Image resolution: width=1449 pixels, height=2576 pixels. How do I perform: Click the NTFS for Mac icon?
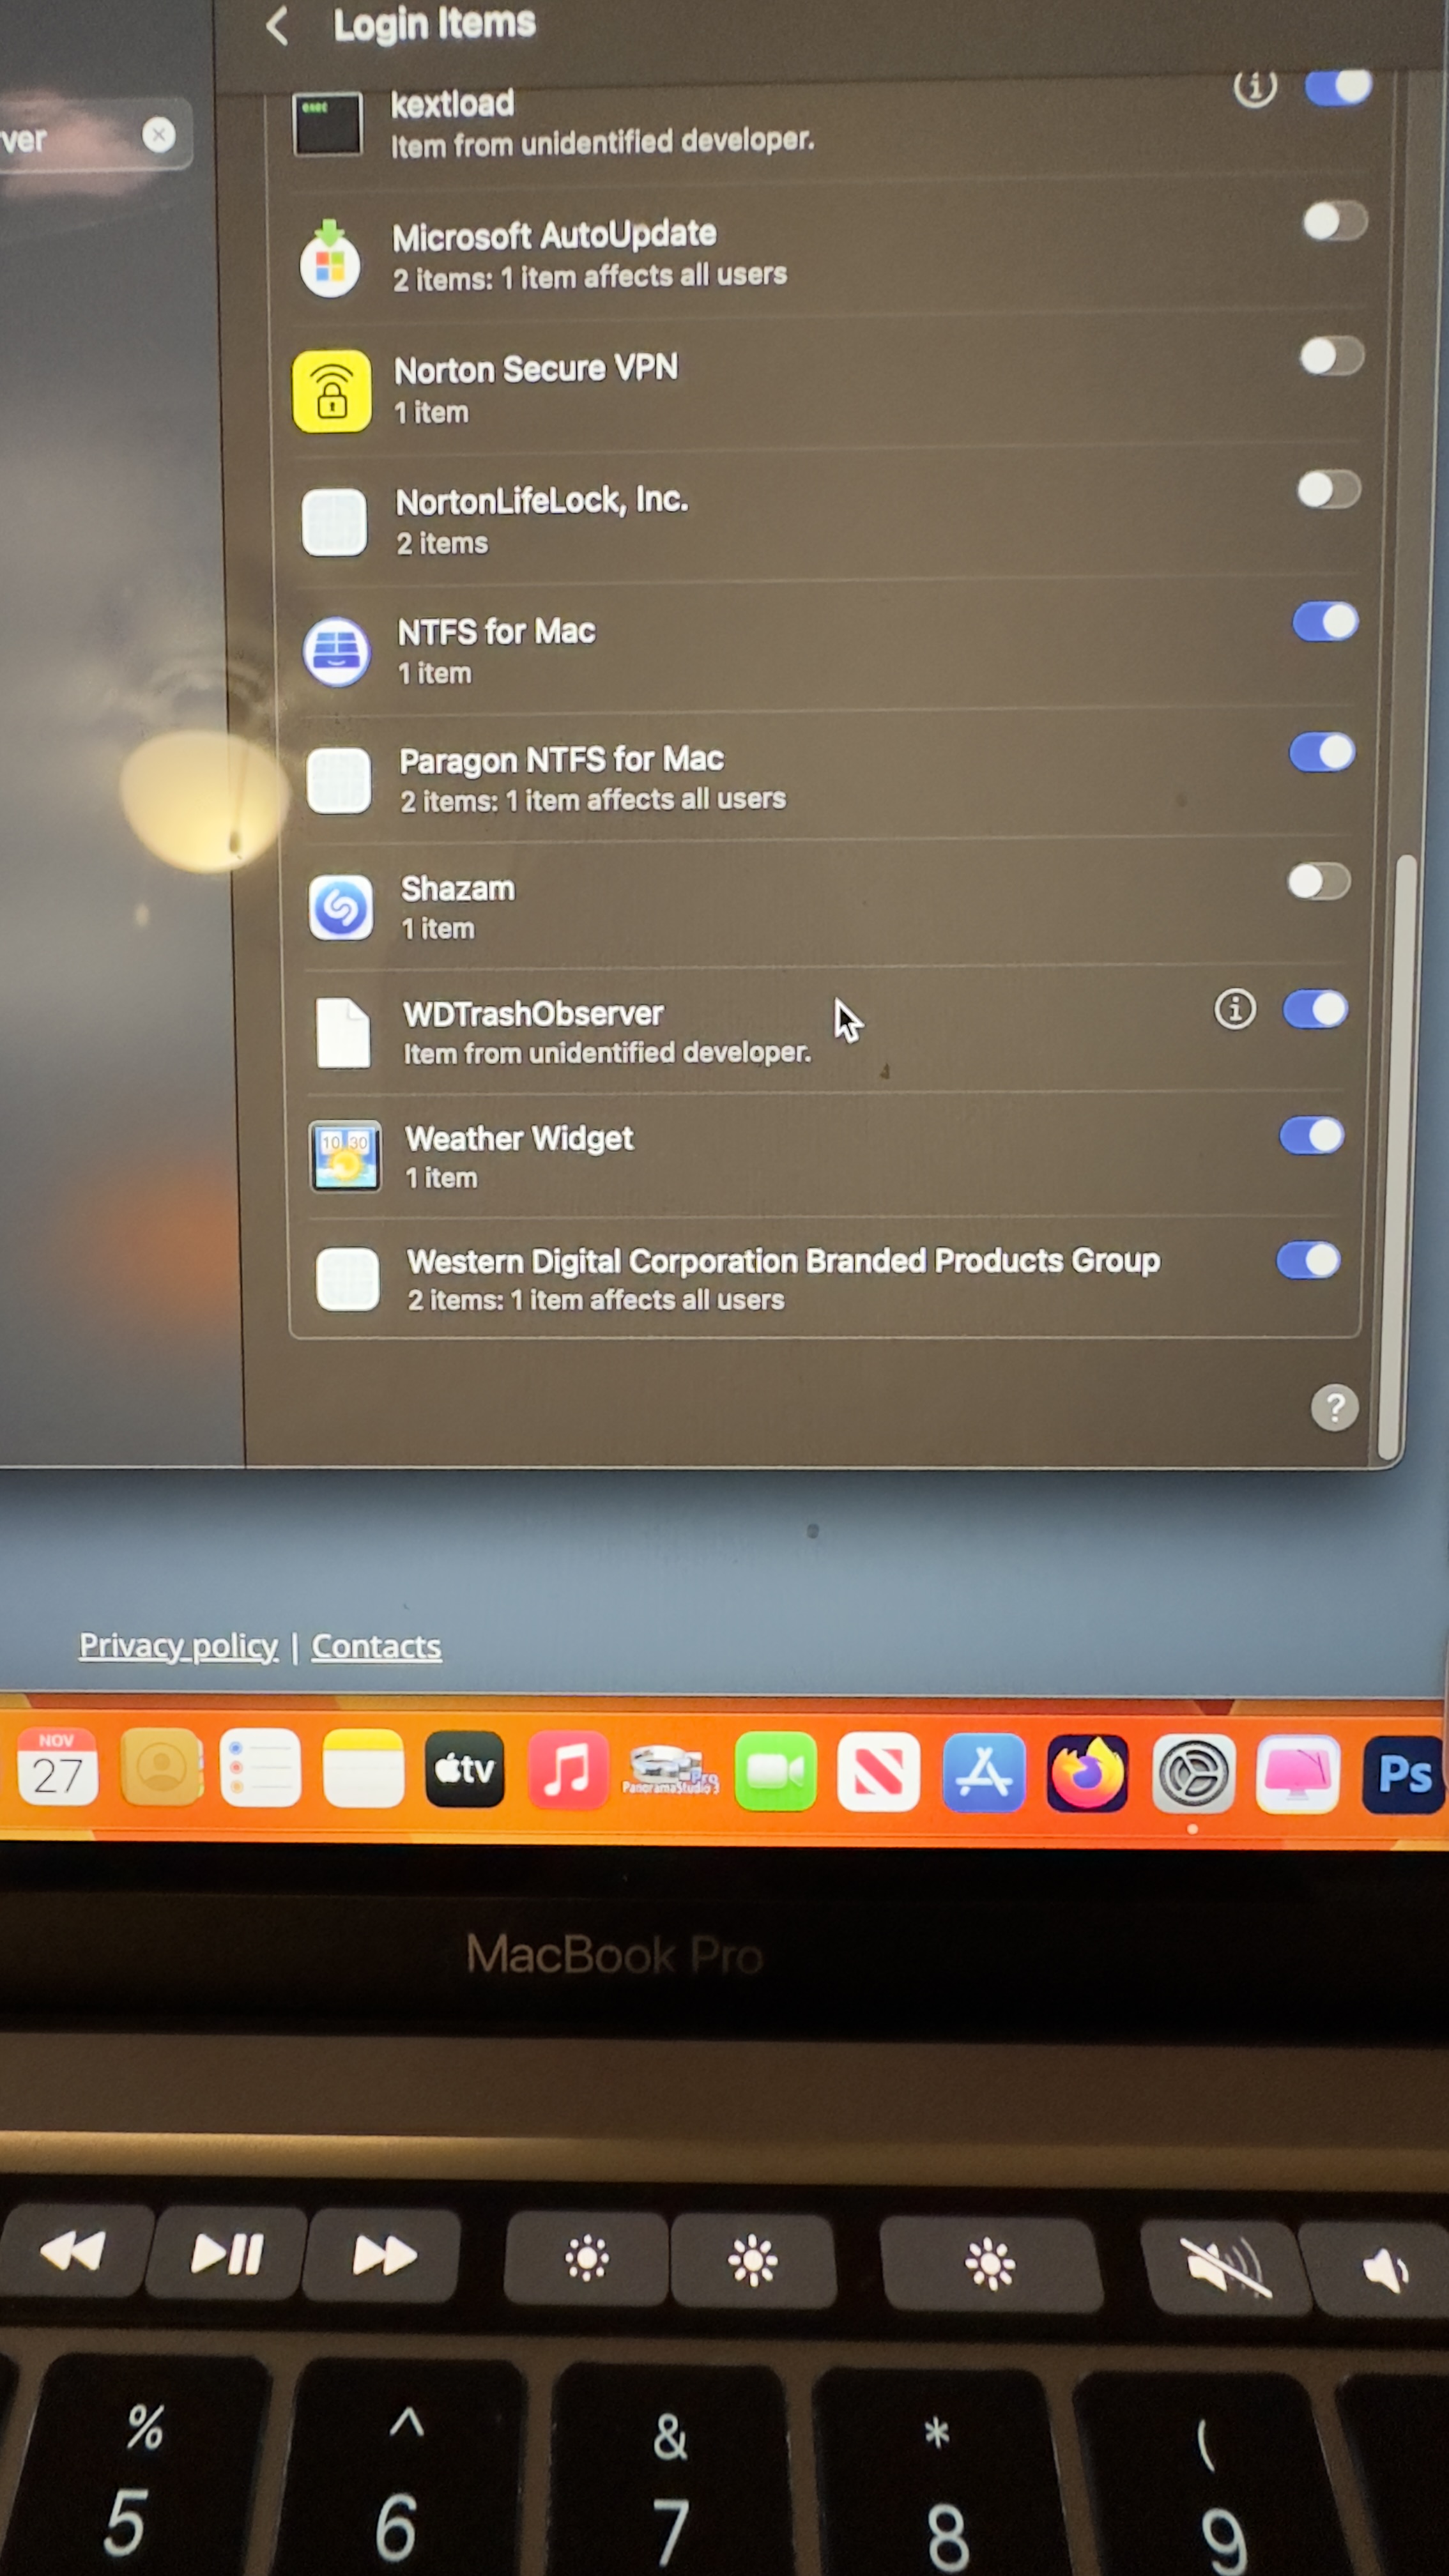click(336, 651)
